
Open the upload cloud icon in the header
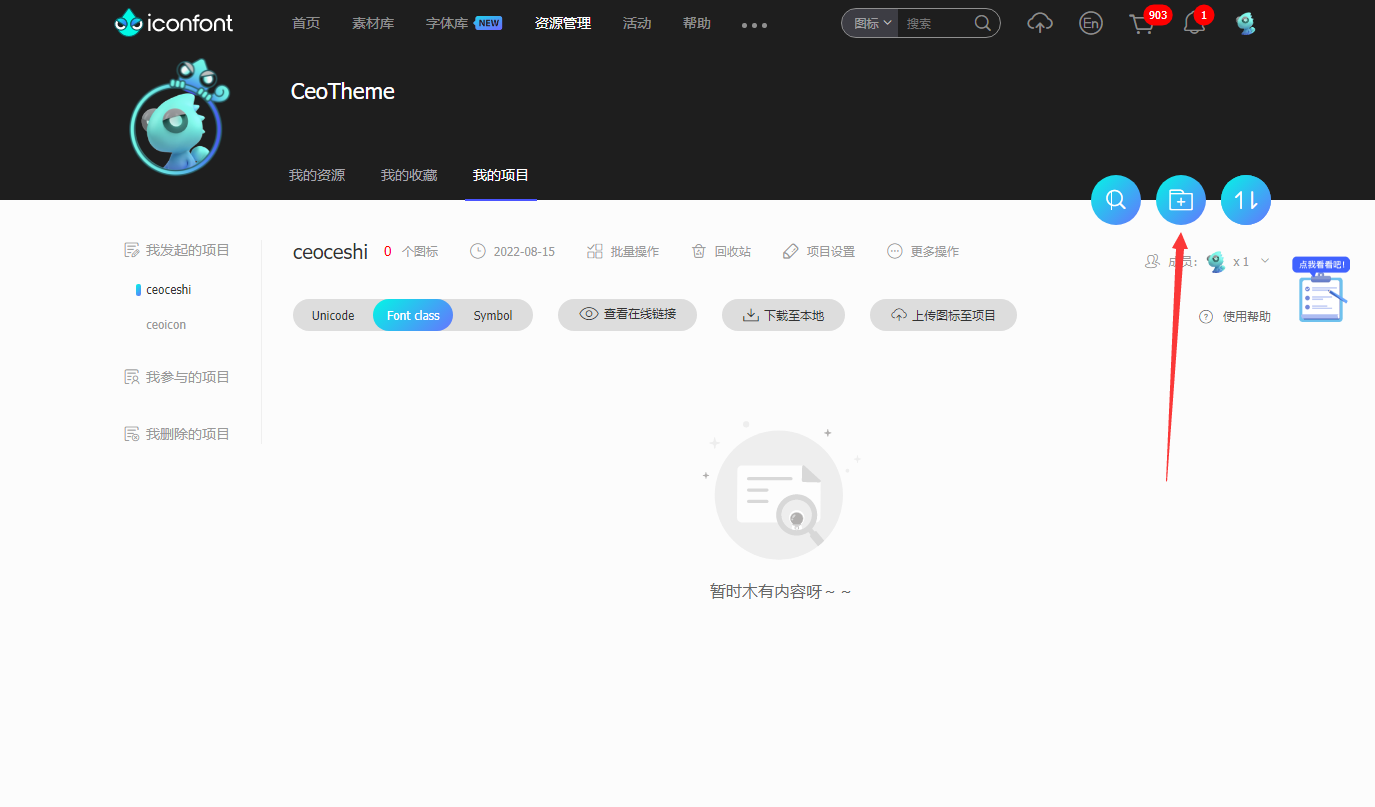click(x=1040, y=23)
